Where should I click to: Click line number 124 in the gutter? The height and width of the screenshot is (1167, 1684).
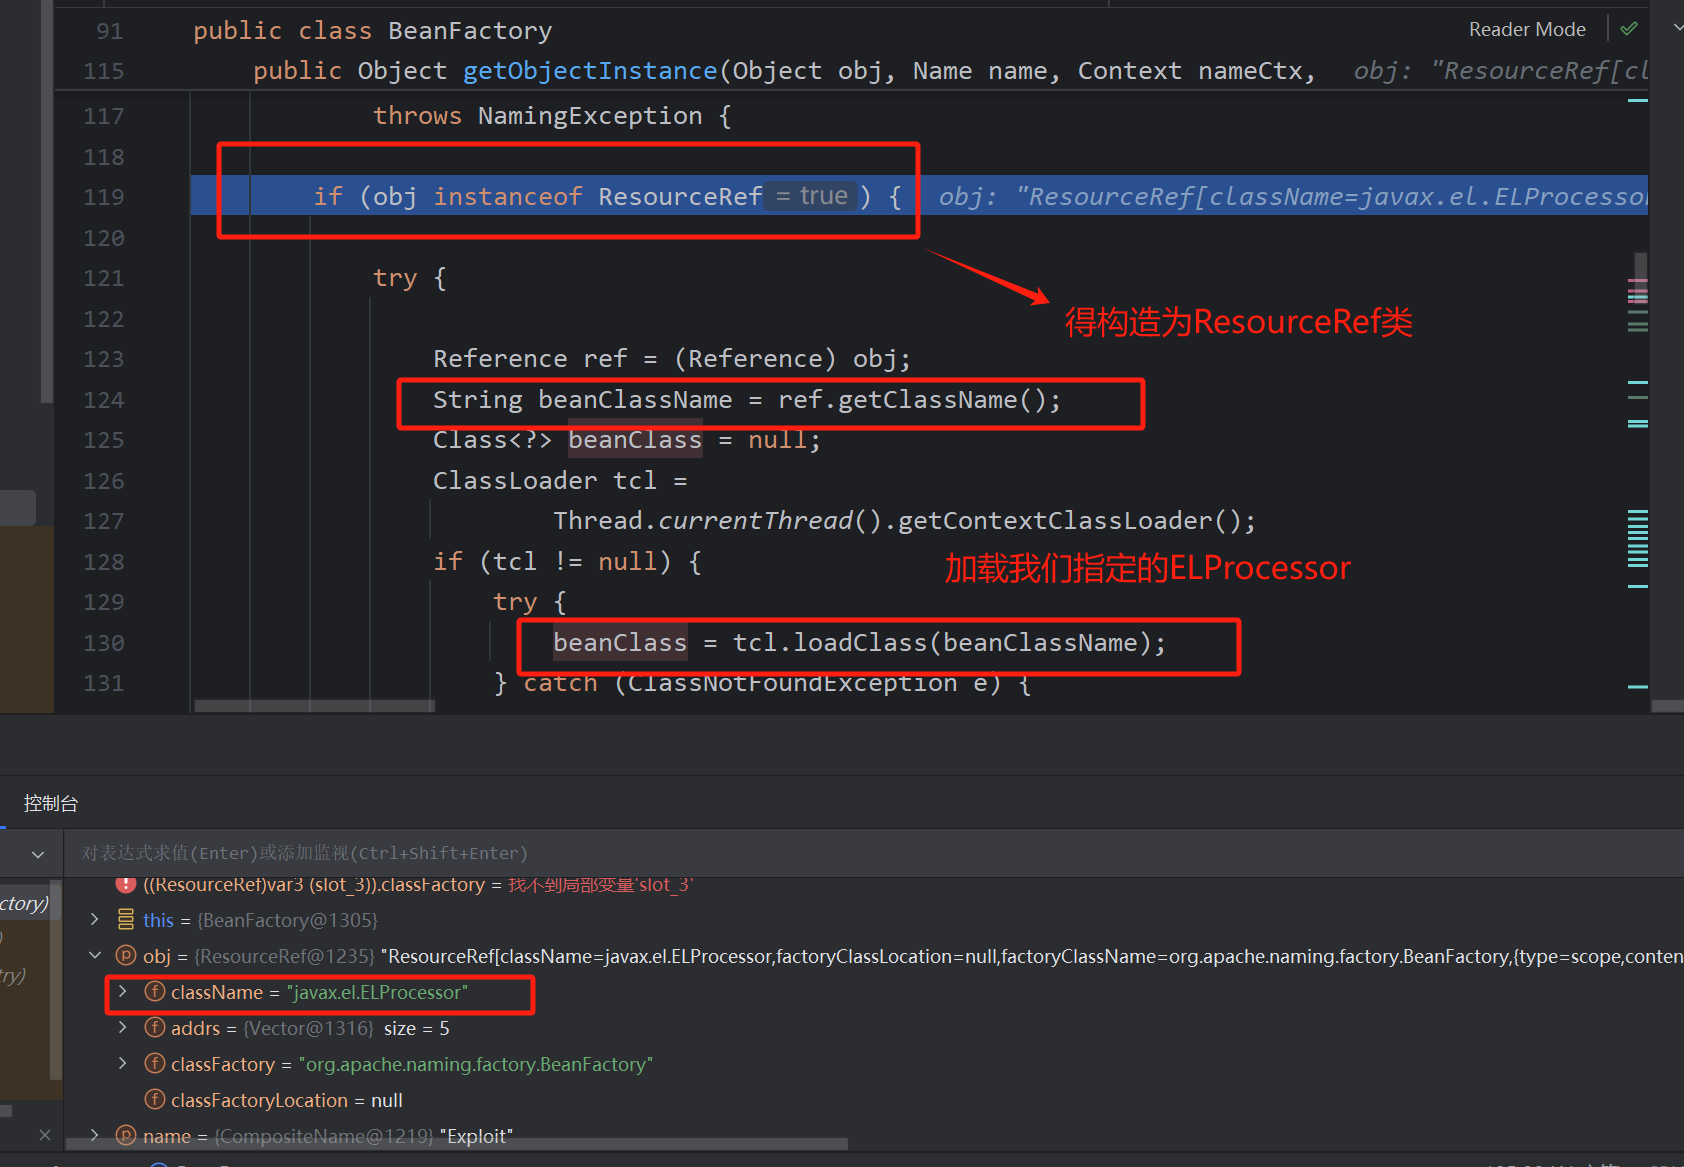pyautogui.click(x=104, y=400)
